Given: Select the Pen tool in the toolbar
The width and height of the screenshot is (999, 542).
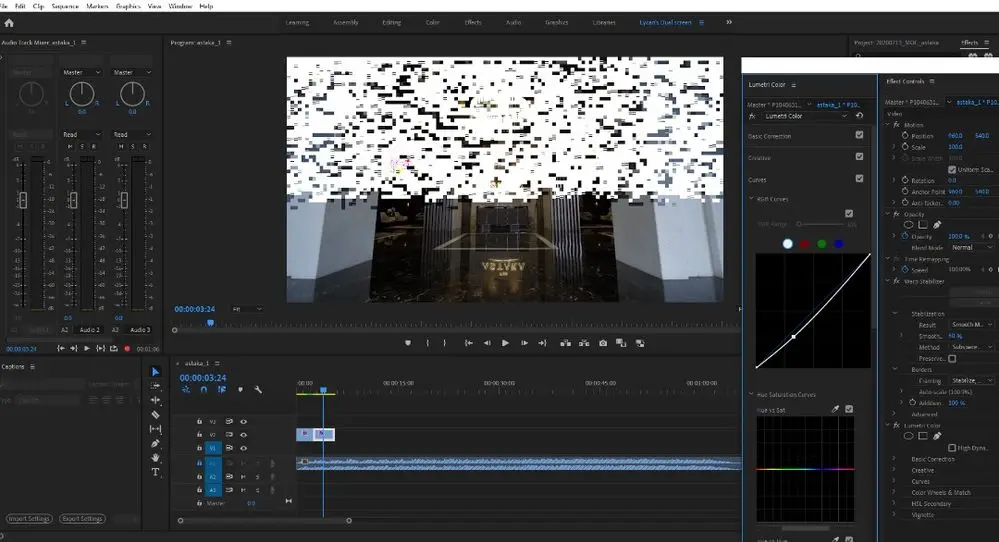Looking at the screenshot, I should click(x=155, y=443).
